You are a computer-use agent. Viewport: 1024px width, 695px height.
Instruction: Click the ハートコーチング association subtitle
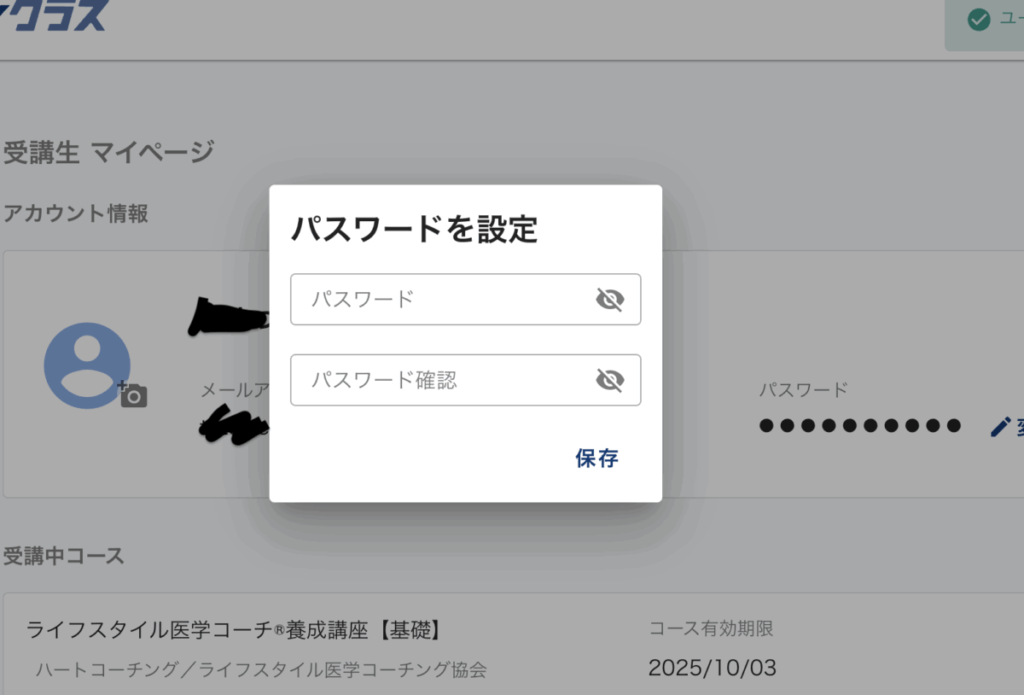pos(261,669)
